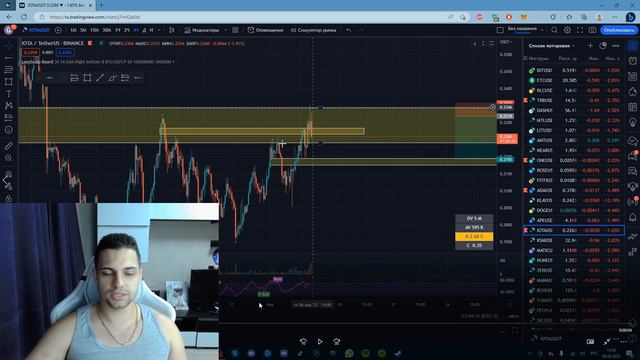This screenshot has height=360, width=640.
Task: Select APEUSDT row in watchlist
Action: point(574,220)
